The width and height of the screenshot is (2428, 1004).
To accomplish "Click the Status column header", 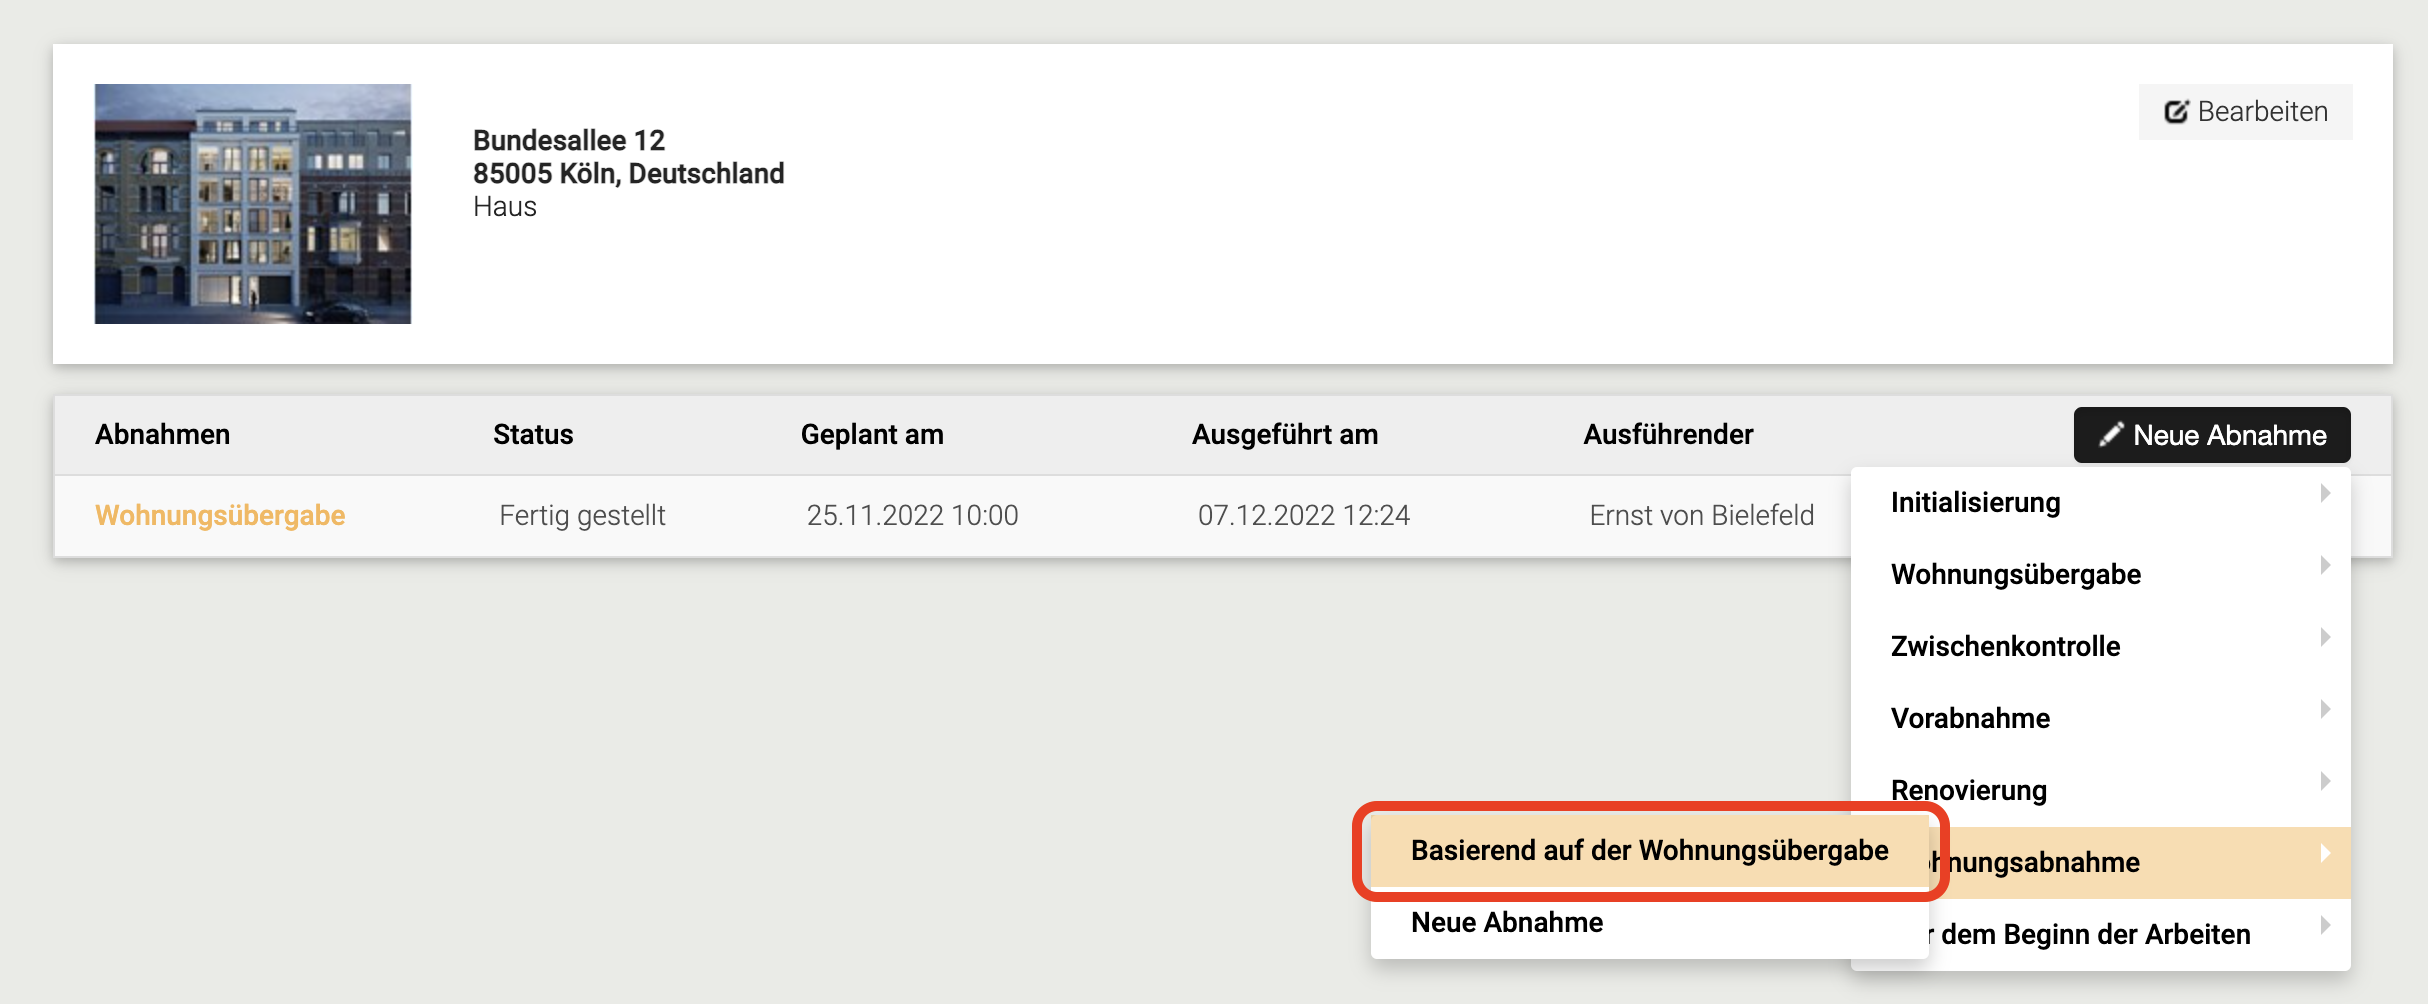I will tap(533, 435).
